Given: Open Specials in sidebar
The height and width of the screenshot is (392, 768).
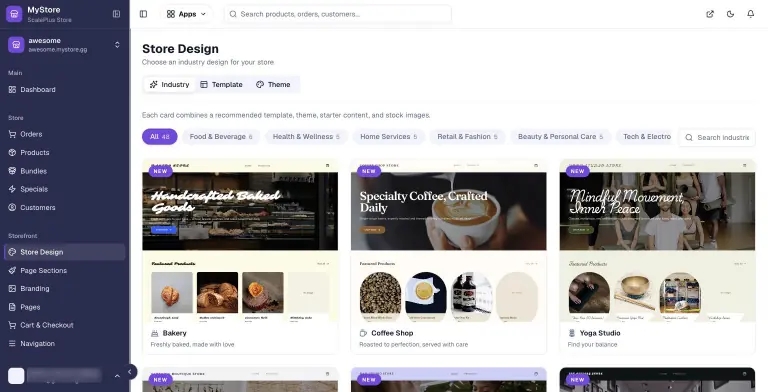Looking at the screenshot, I should (65, 189).
